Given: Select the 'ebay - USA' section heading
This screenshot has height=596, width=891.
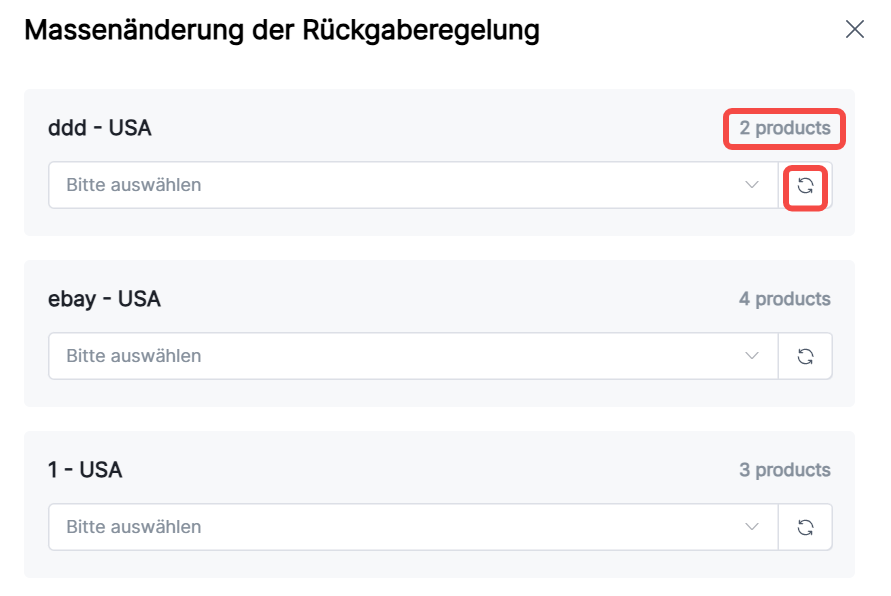Looking at the screenshot, I should [104, 299].
